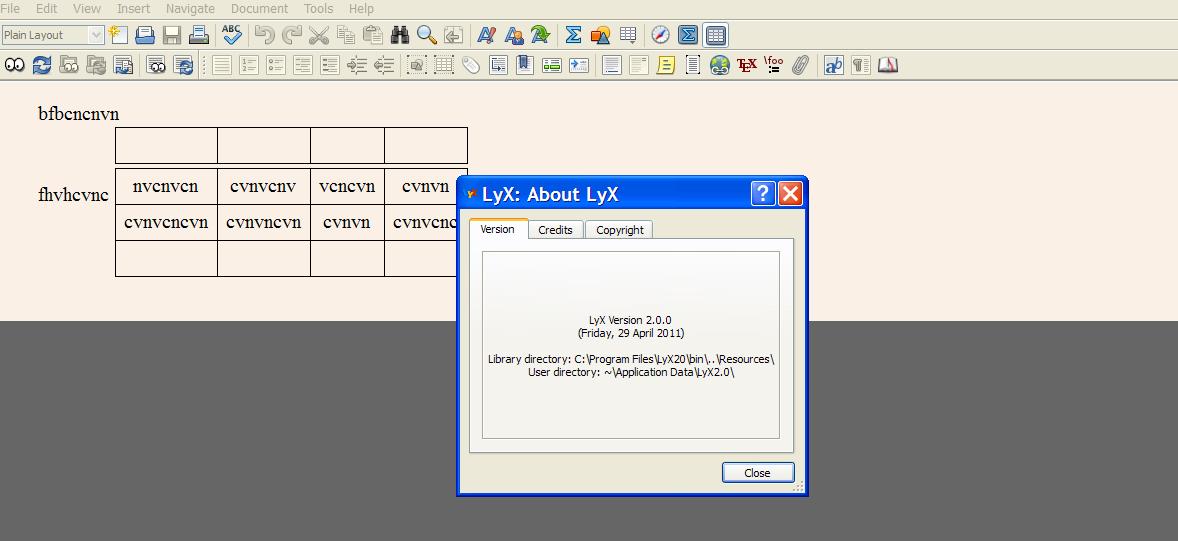Include file paperclip icon
The height and width of the screenshot is (541, 1178).
point(801,65)
